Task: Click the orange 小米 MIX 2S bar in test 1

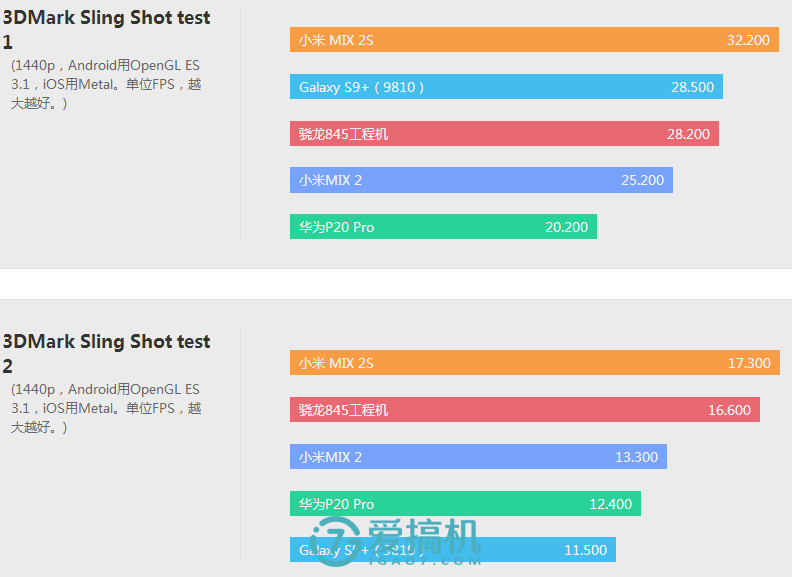Action: coord(534,39)
